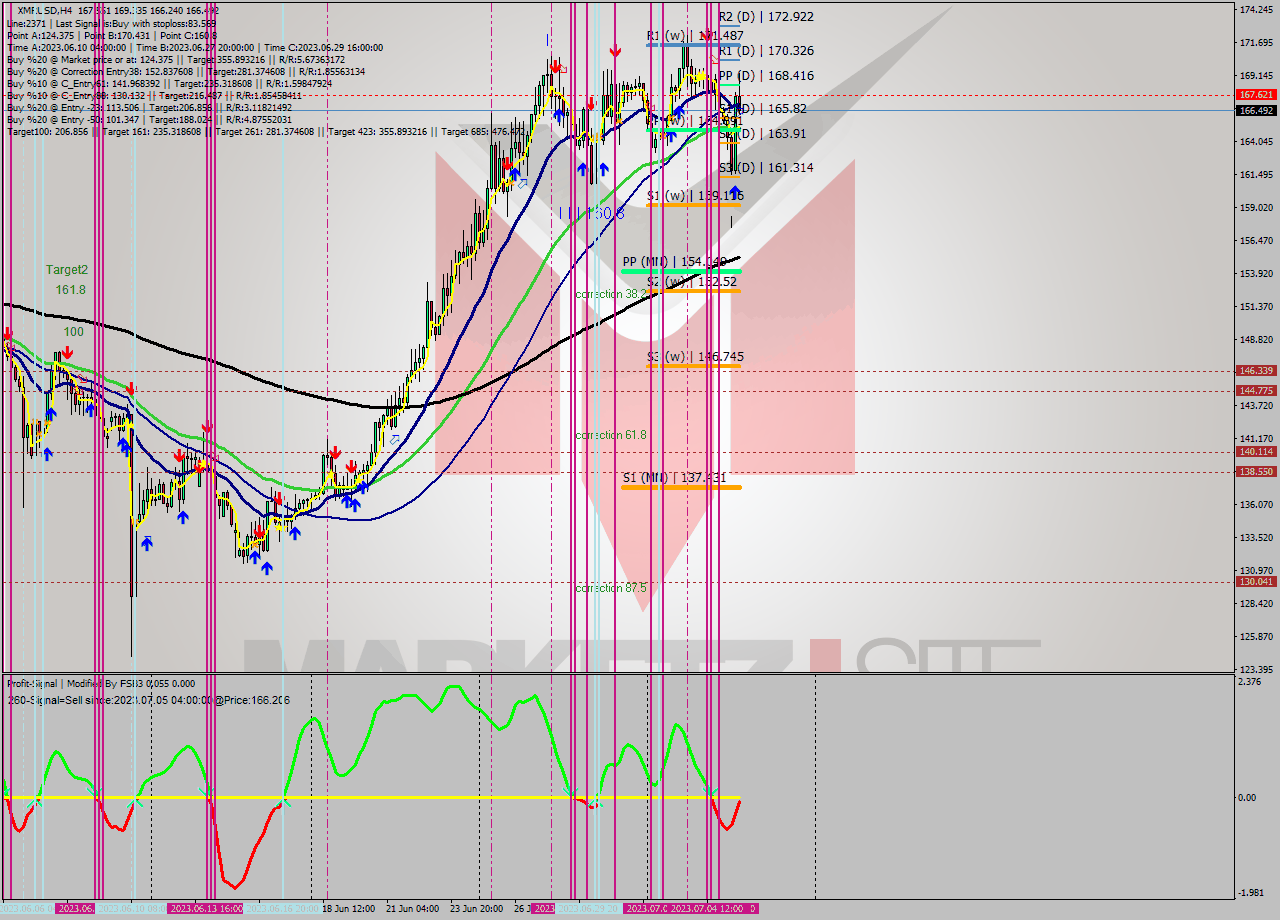
Task: Click the 'correction 38.2' green label
Action: [x=610, y=294]
